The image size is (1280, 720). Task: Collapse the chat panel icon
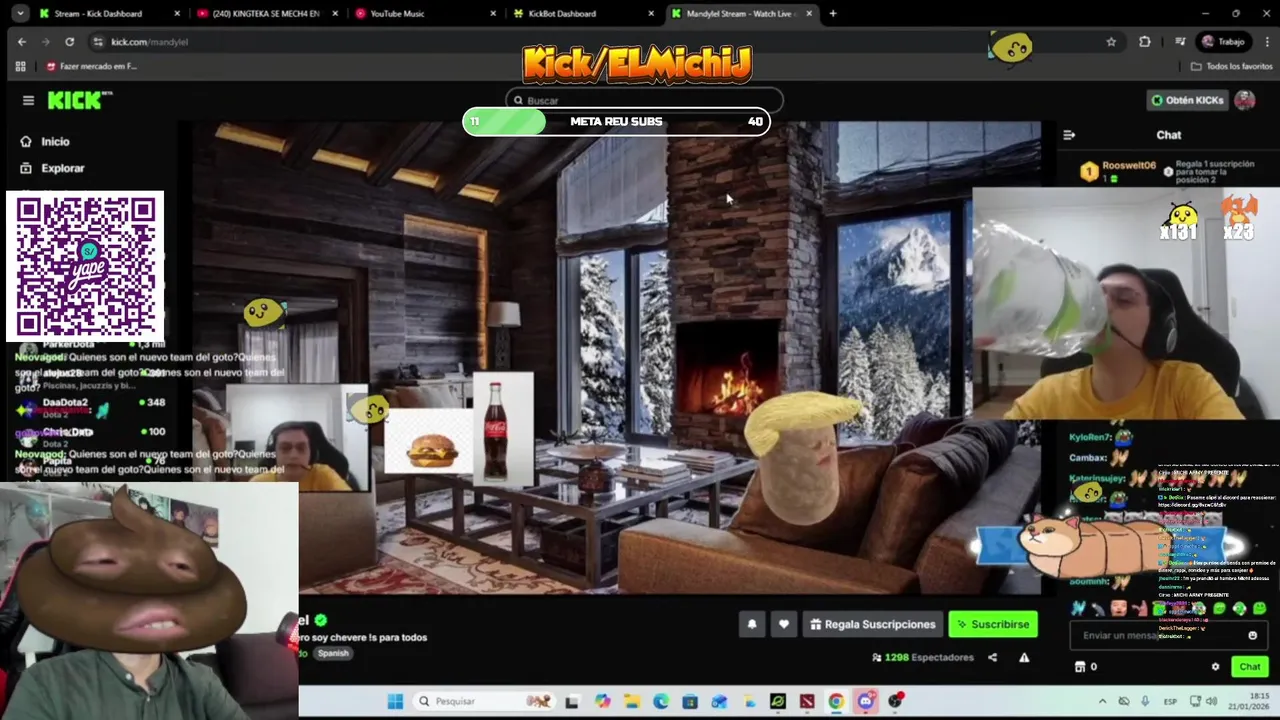(x=1069, y=135)
